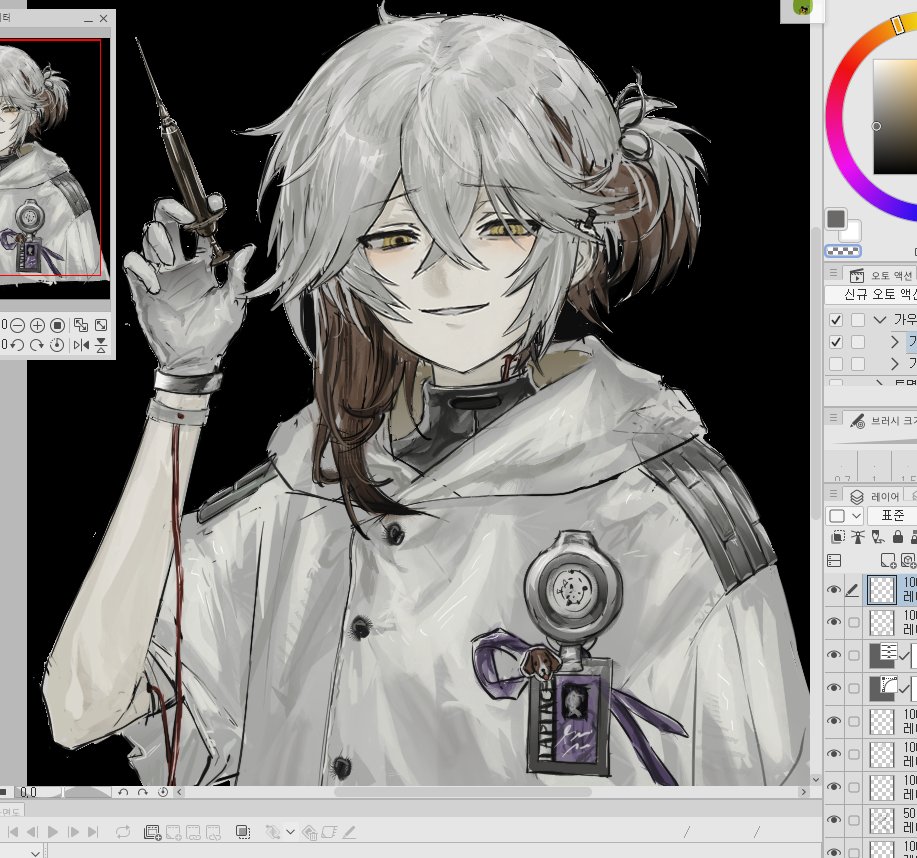Viewport: 917px width, 858px height.
Task: Switch to the 레이어 tab
Action: click(874, 497)
